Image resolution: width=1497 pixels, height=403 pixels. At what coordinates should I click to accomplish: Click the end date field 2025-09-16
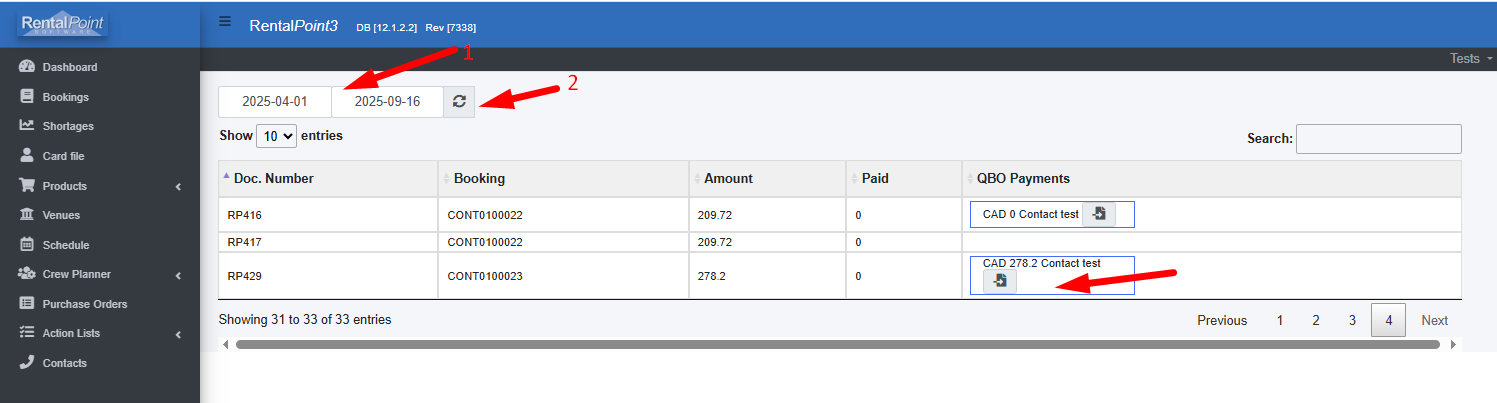pos(387,101)
